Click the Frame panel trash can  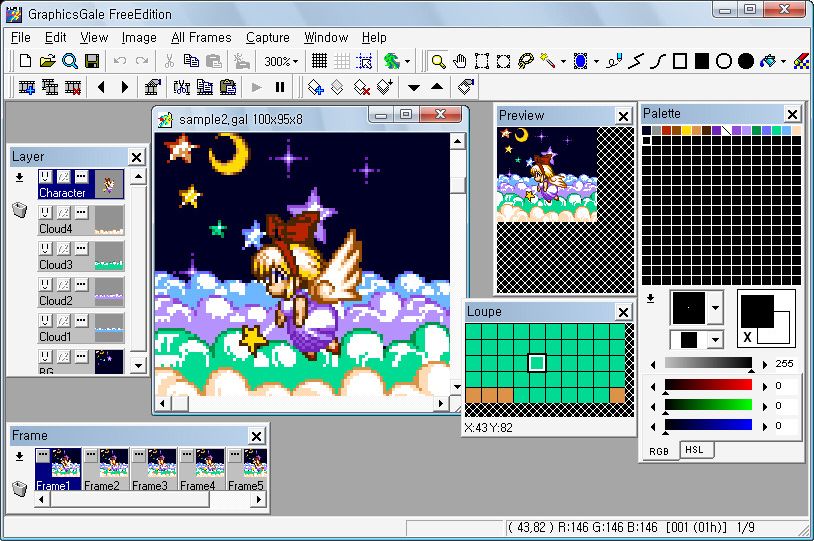[x=19, y=489]
